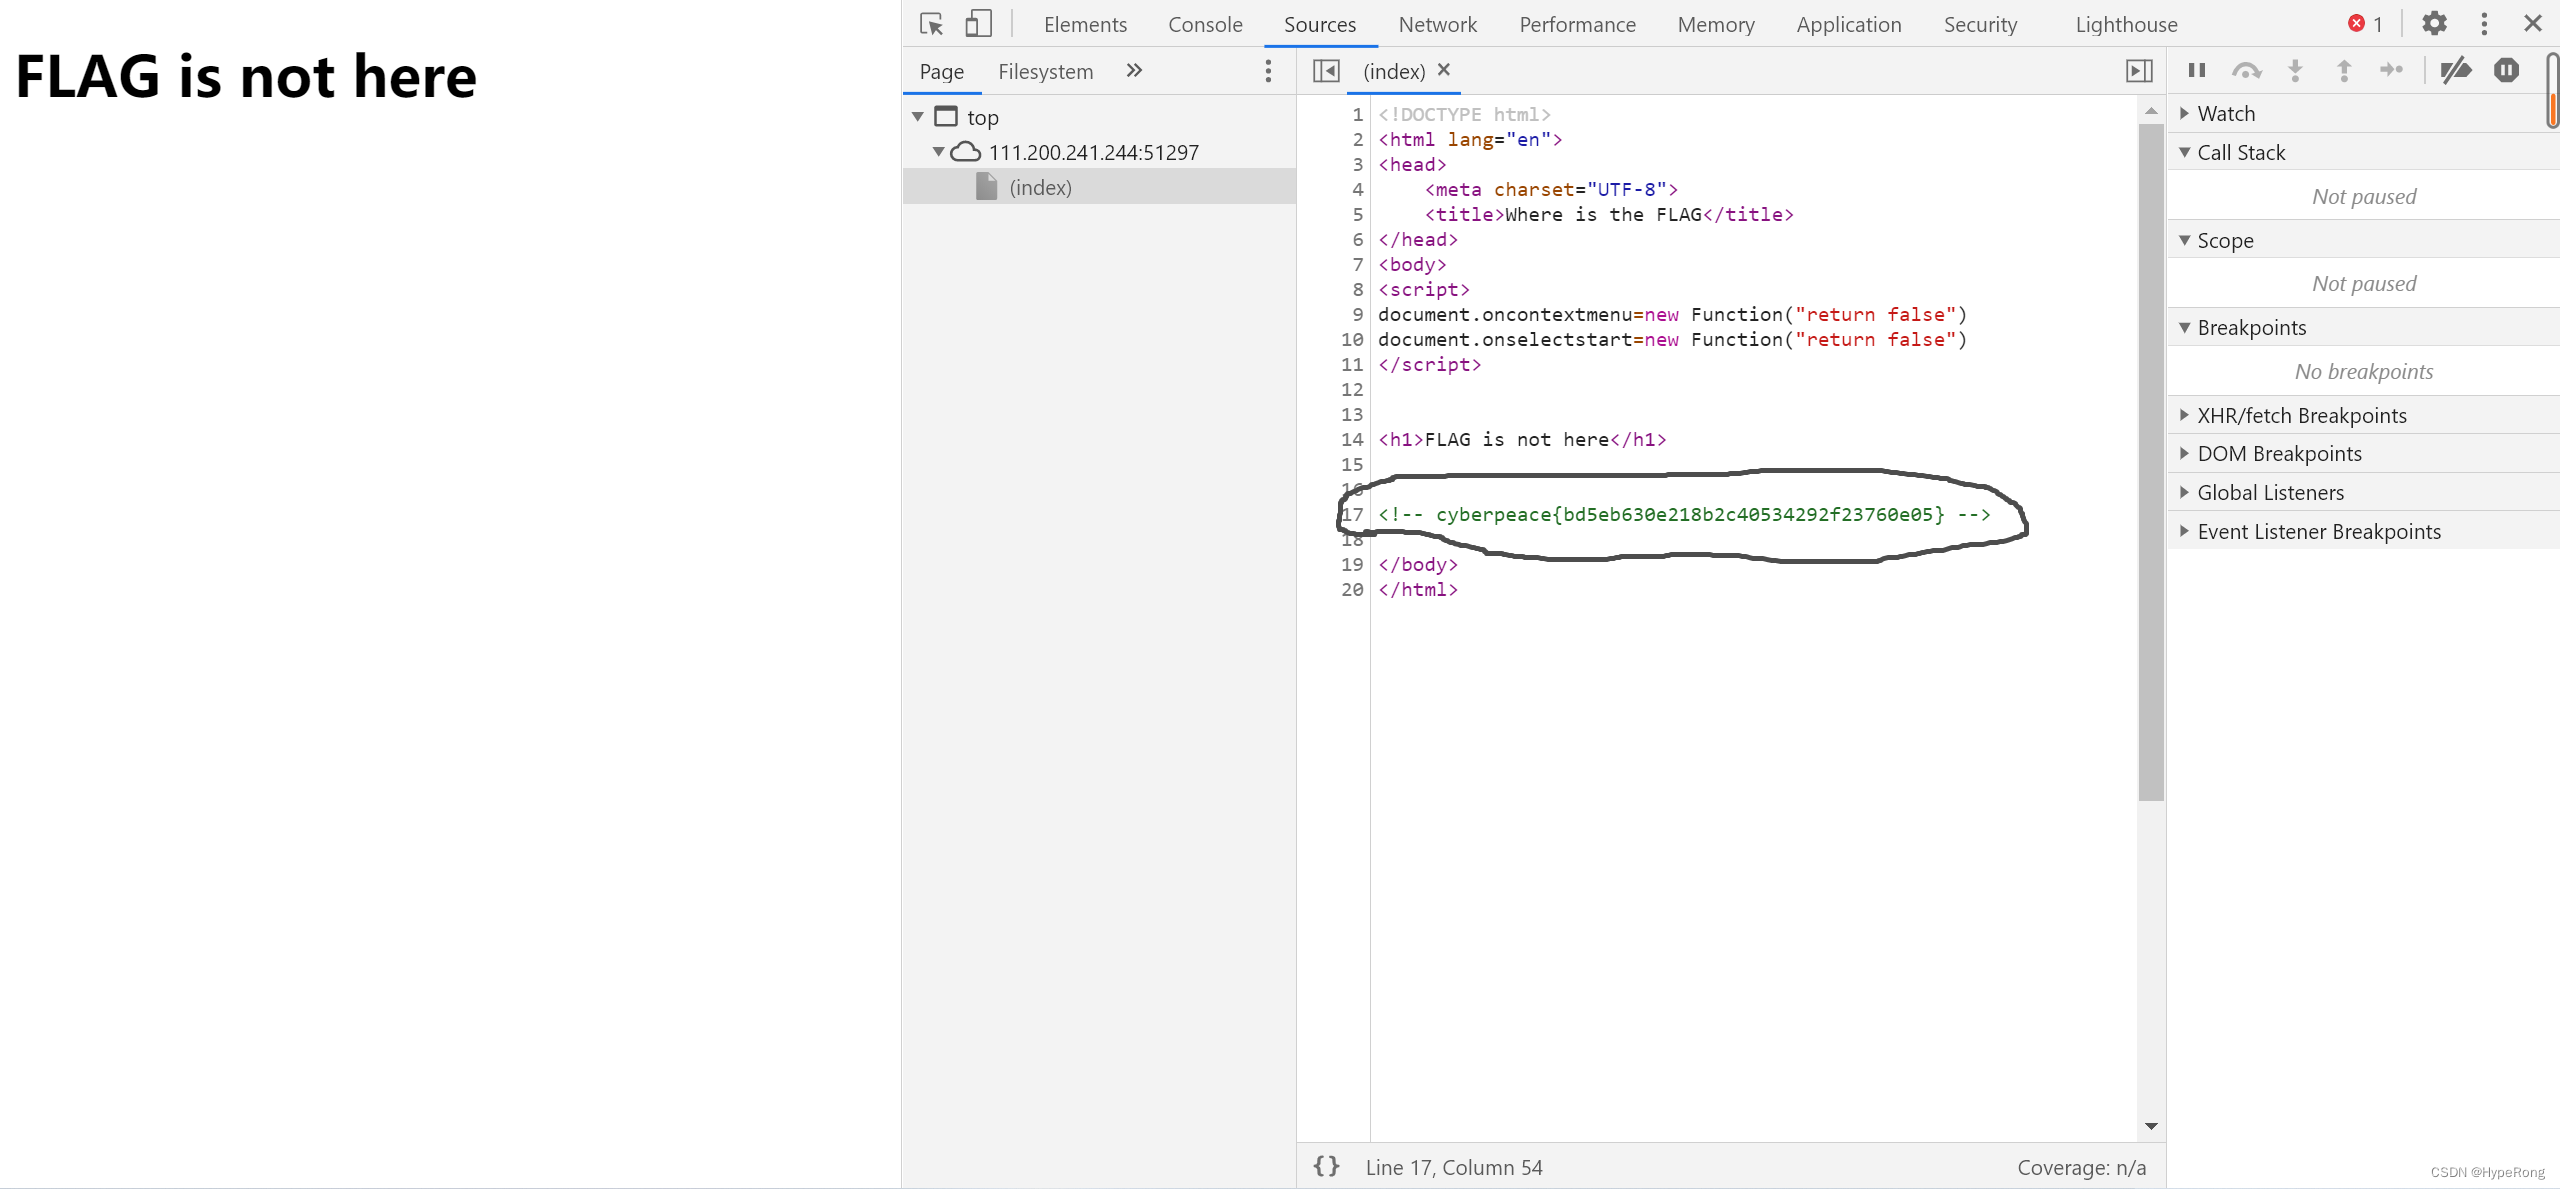Click the pause script execution icon
The height and width of the screenshot is (1189, 2560).
click(2196, 70)
